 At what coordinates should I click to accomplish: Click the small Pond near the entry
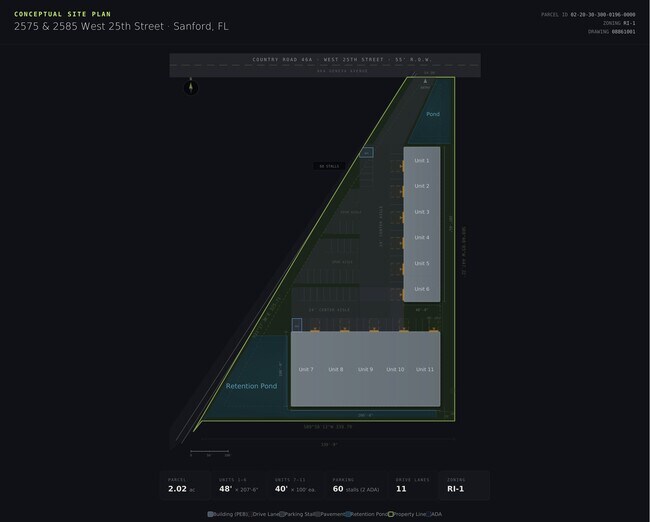[x=432, y=115]
